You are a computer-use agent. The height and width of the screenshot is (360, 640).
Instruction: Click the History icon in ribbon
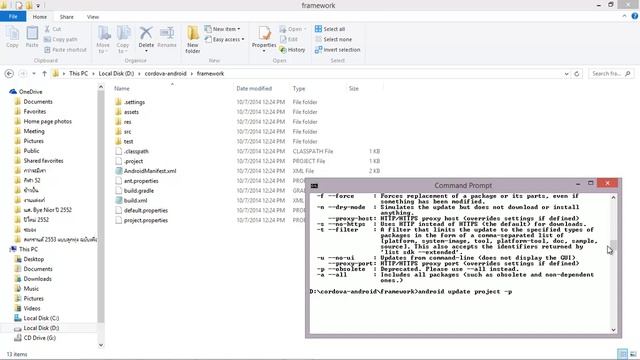(292, 49)
